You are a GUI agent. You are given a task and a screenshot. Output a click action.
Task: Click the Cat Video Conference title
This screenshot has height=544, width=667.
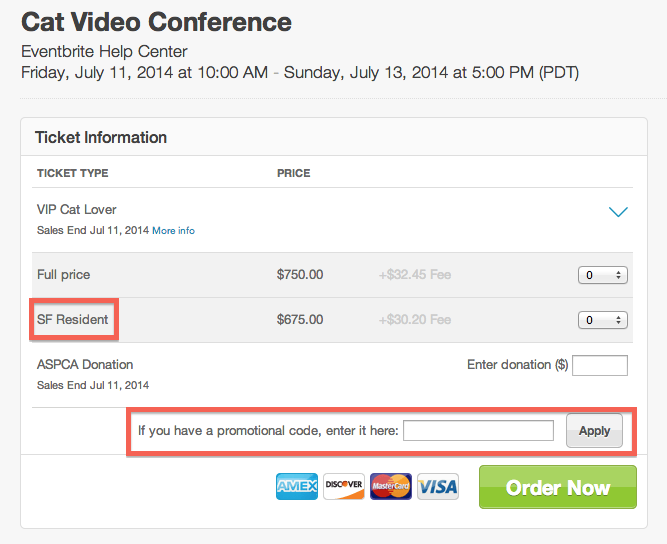click(156, 22)
